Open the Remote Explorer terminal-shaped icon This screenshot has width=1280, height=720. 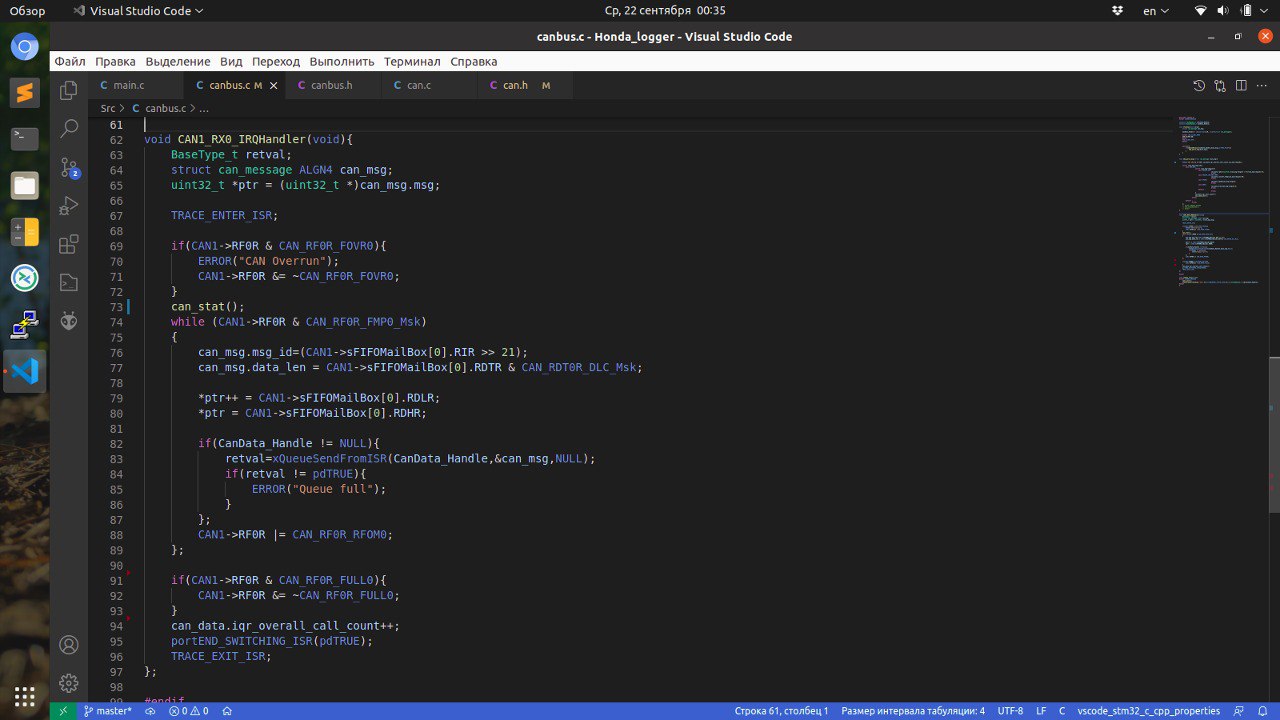(x=69, y=282)
